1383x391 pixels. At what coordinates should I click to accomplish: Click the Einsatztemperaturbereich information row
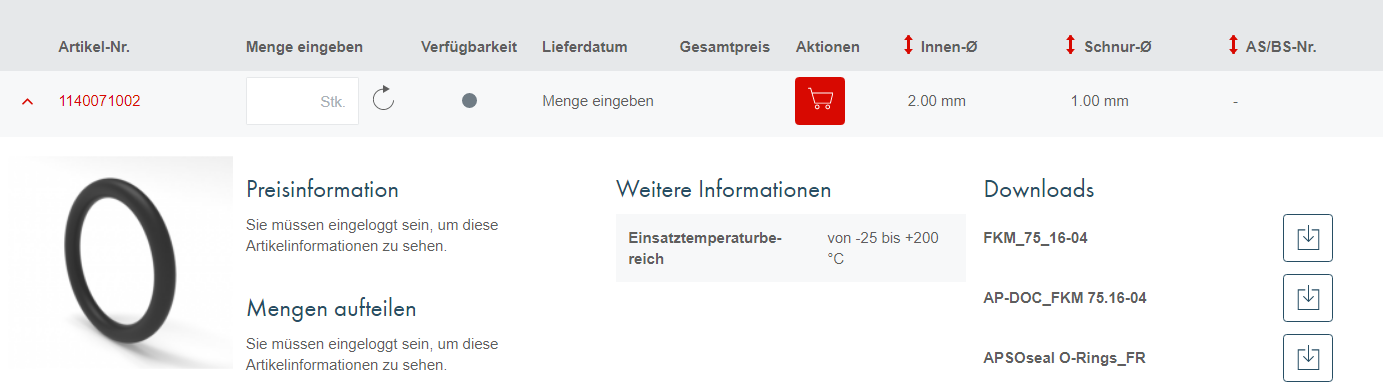[791, 248]
